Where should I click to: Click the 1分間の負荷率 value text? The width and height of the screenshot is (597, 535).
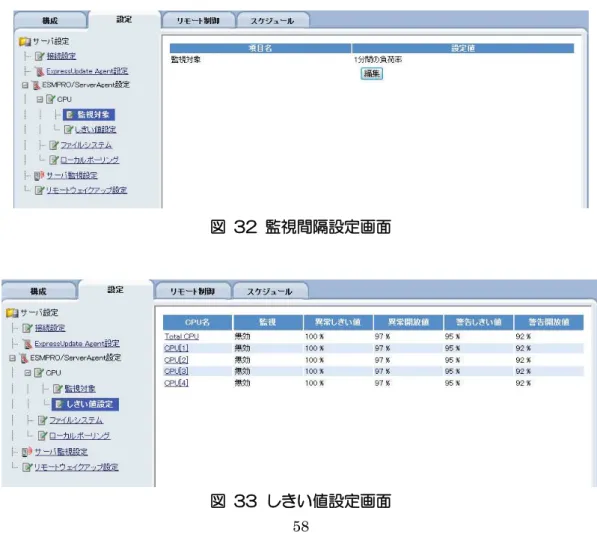click(x=378, y=59)
